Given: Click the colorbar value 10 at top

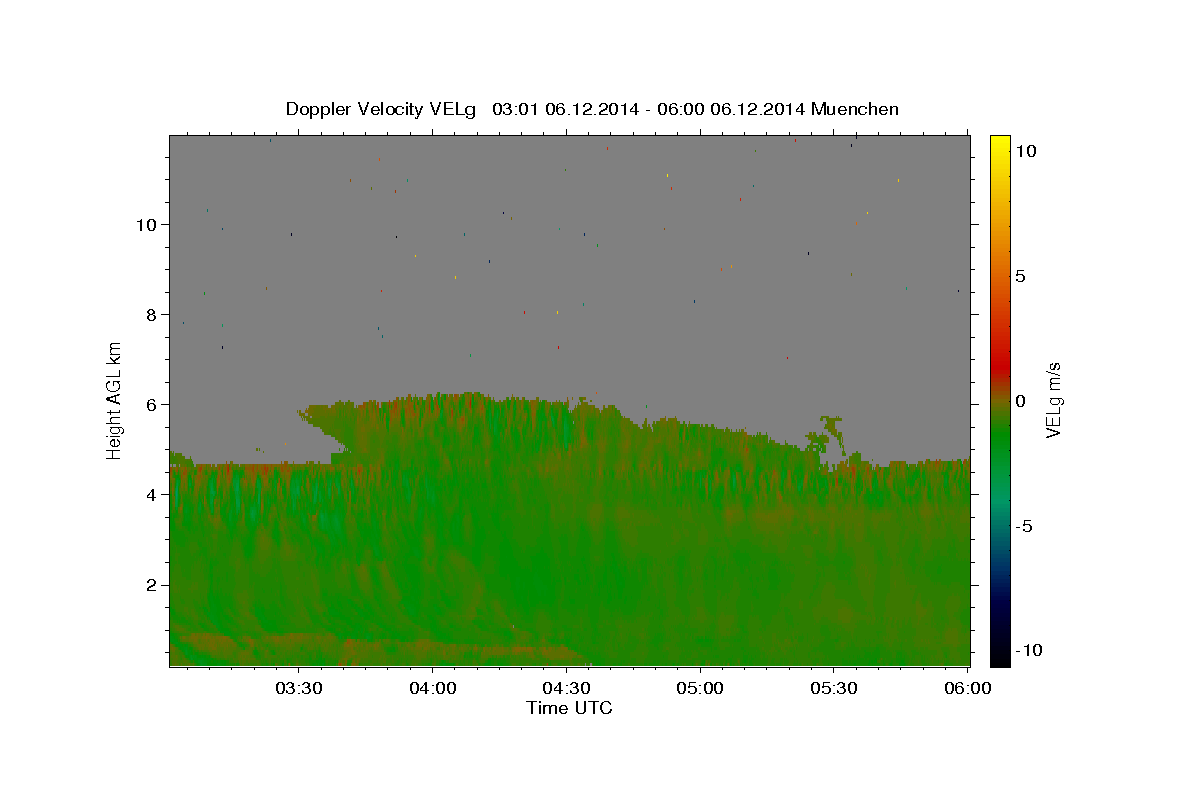Looking at the screenshot, I should point(1025,151).
